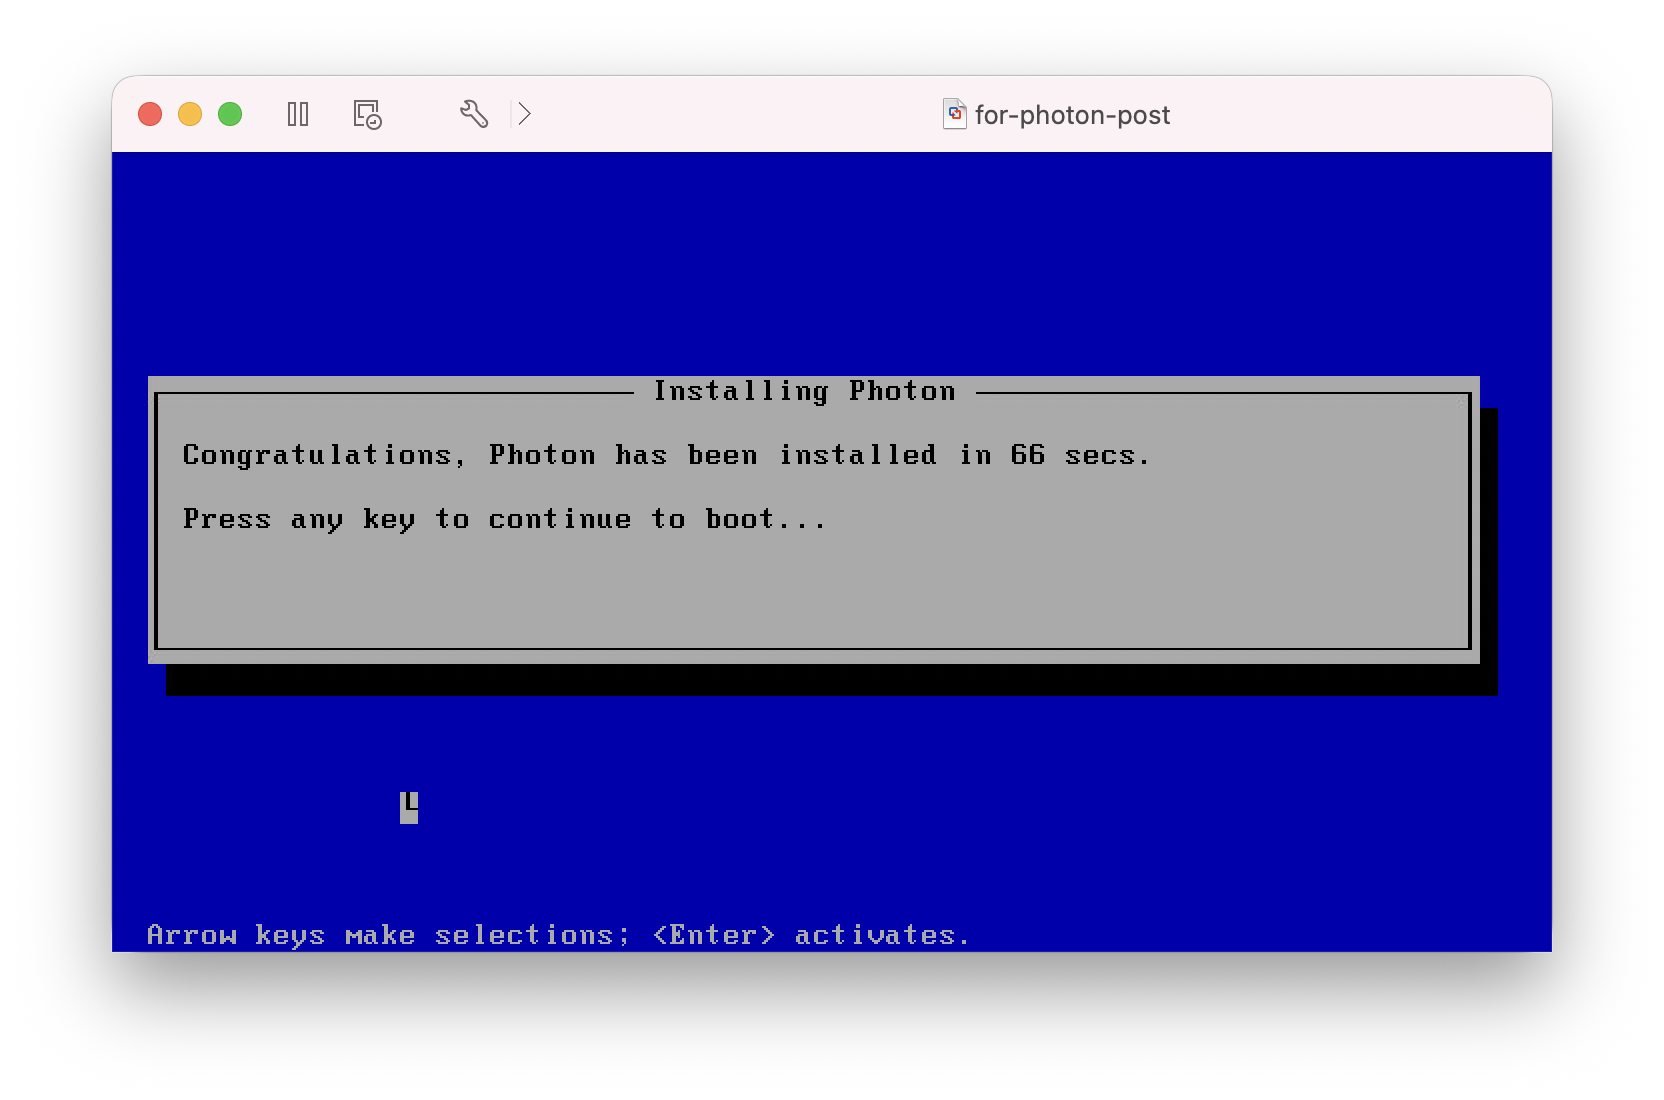The width and height of the screenshot is (1664, 1100).
Task: Click the <Enter> label in footer
Action: 713,935
